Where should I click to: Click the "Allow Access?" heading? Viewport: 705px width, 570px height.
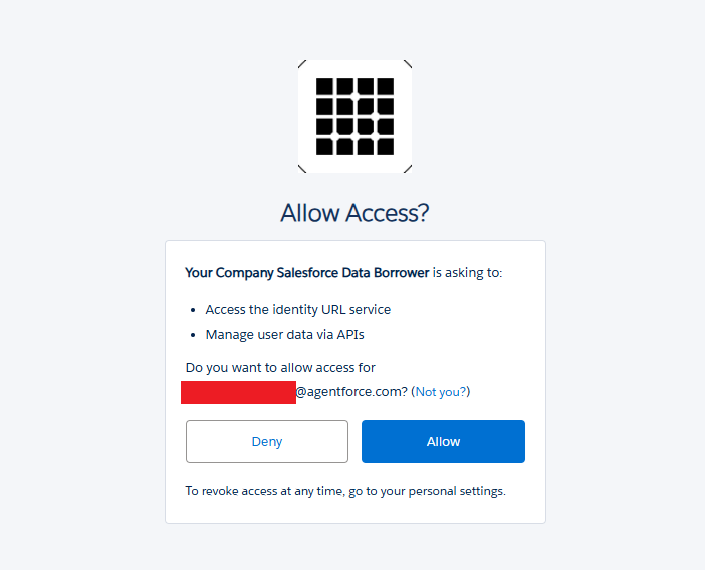coord(355,213)
